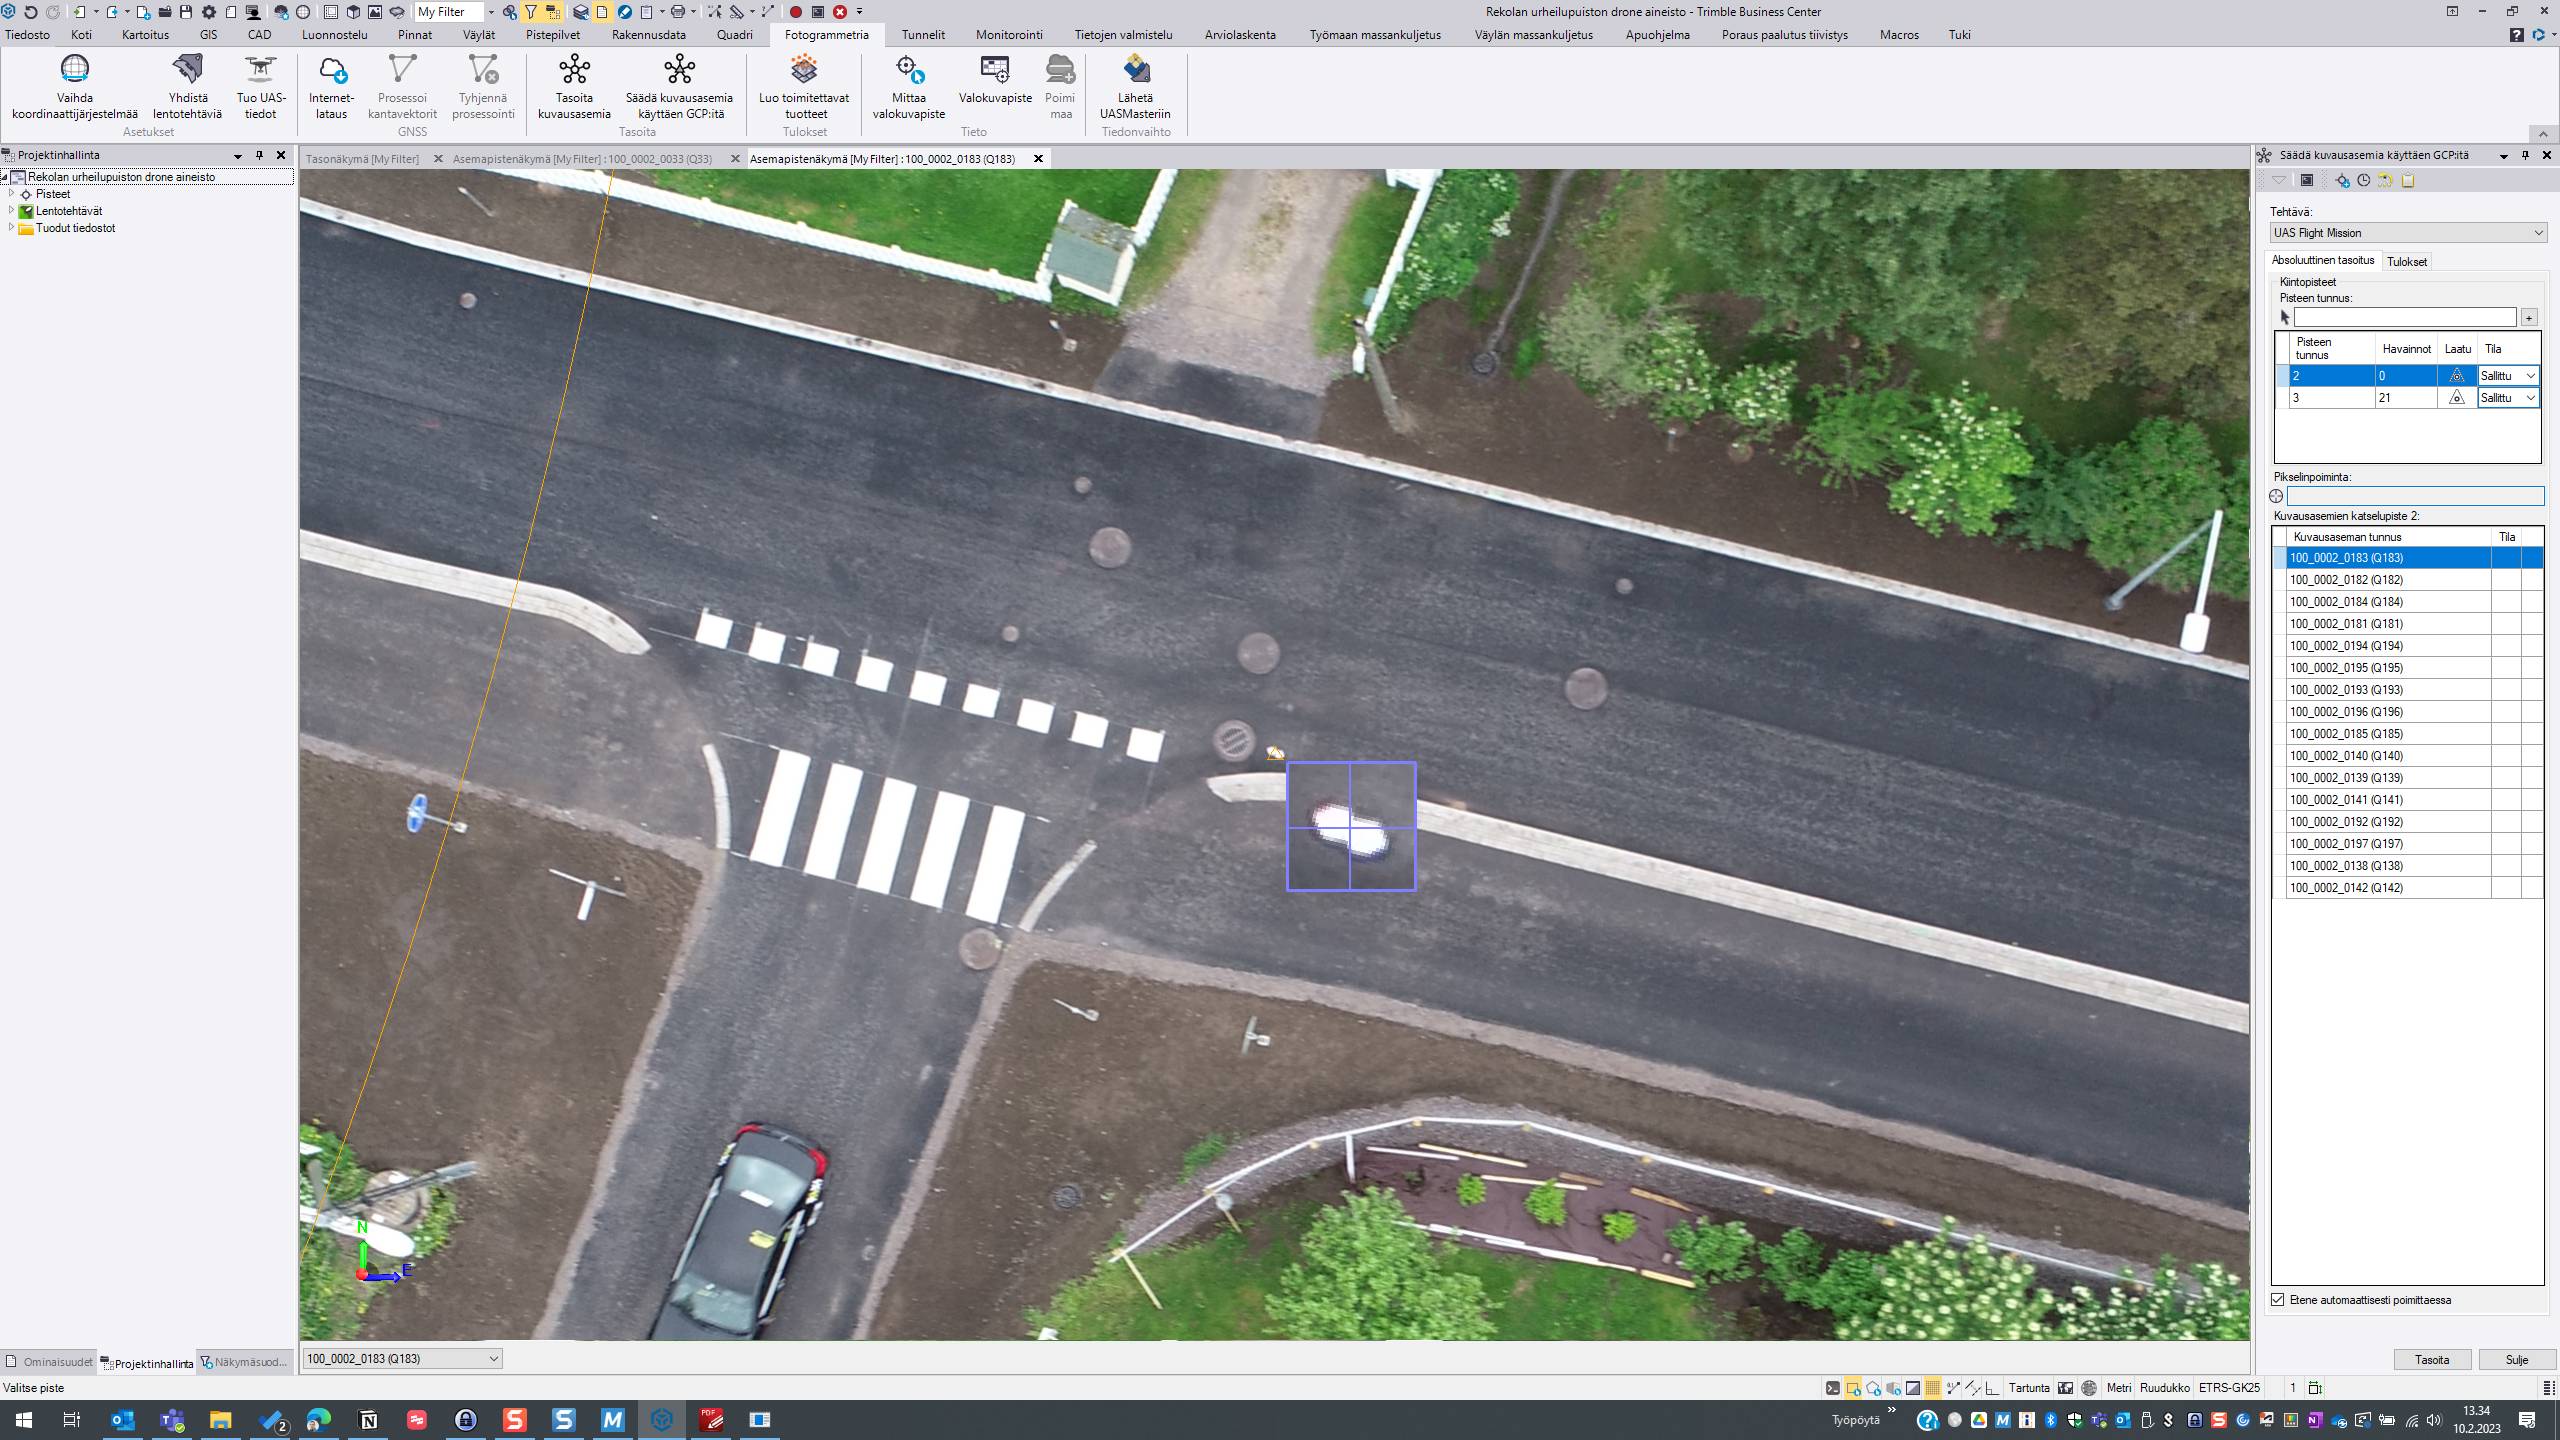The height and width of the screenshot is (1440, 2560).
Task: Toggle the polygon select icon in status bar
Action: [1873, 1388]
